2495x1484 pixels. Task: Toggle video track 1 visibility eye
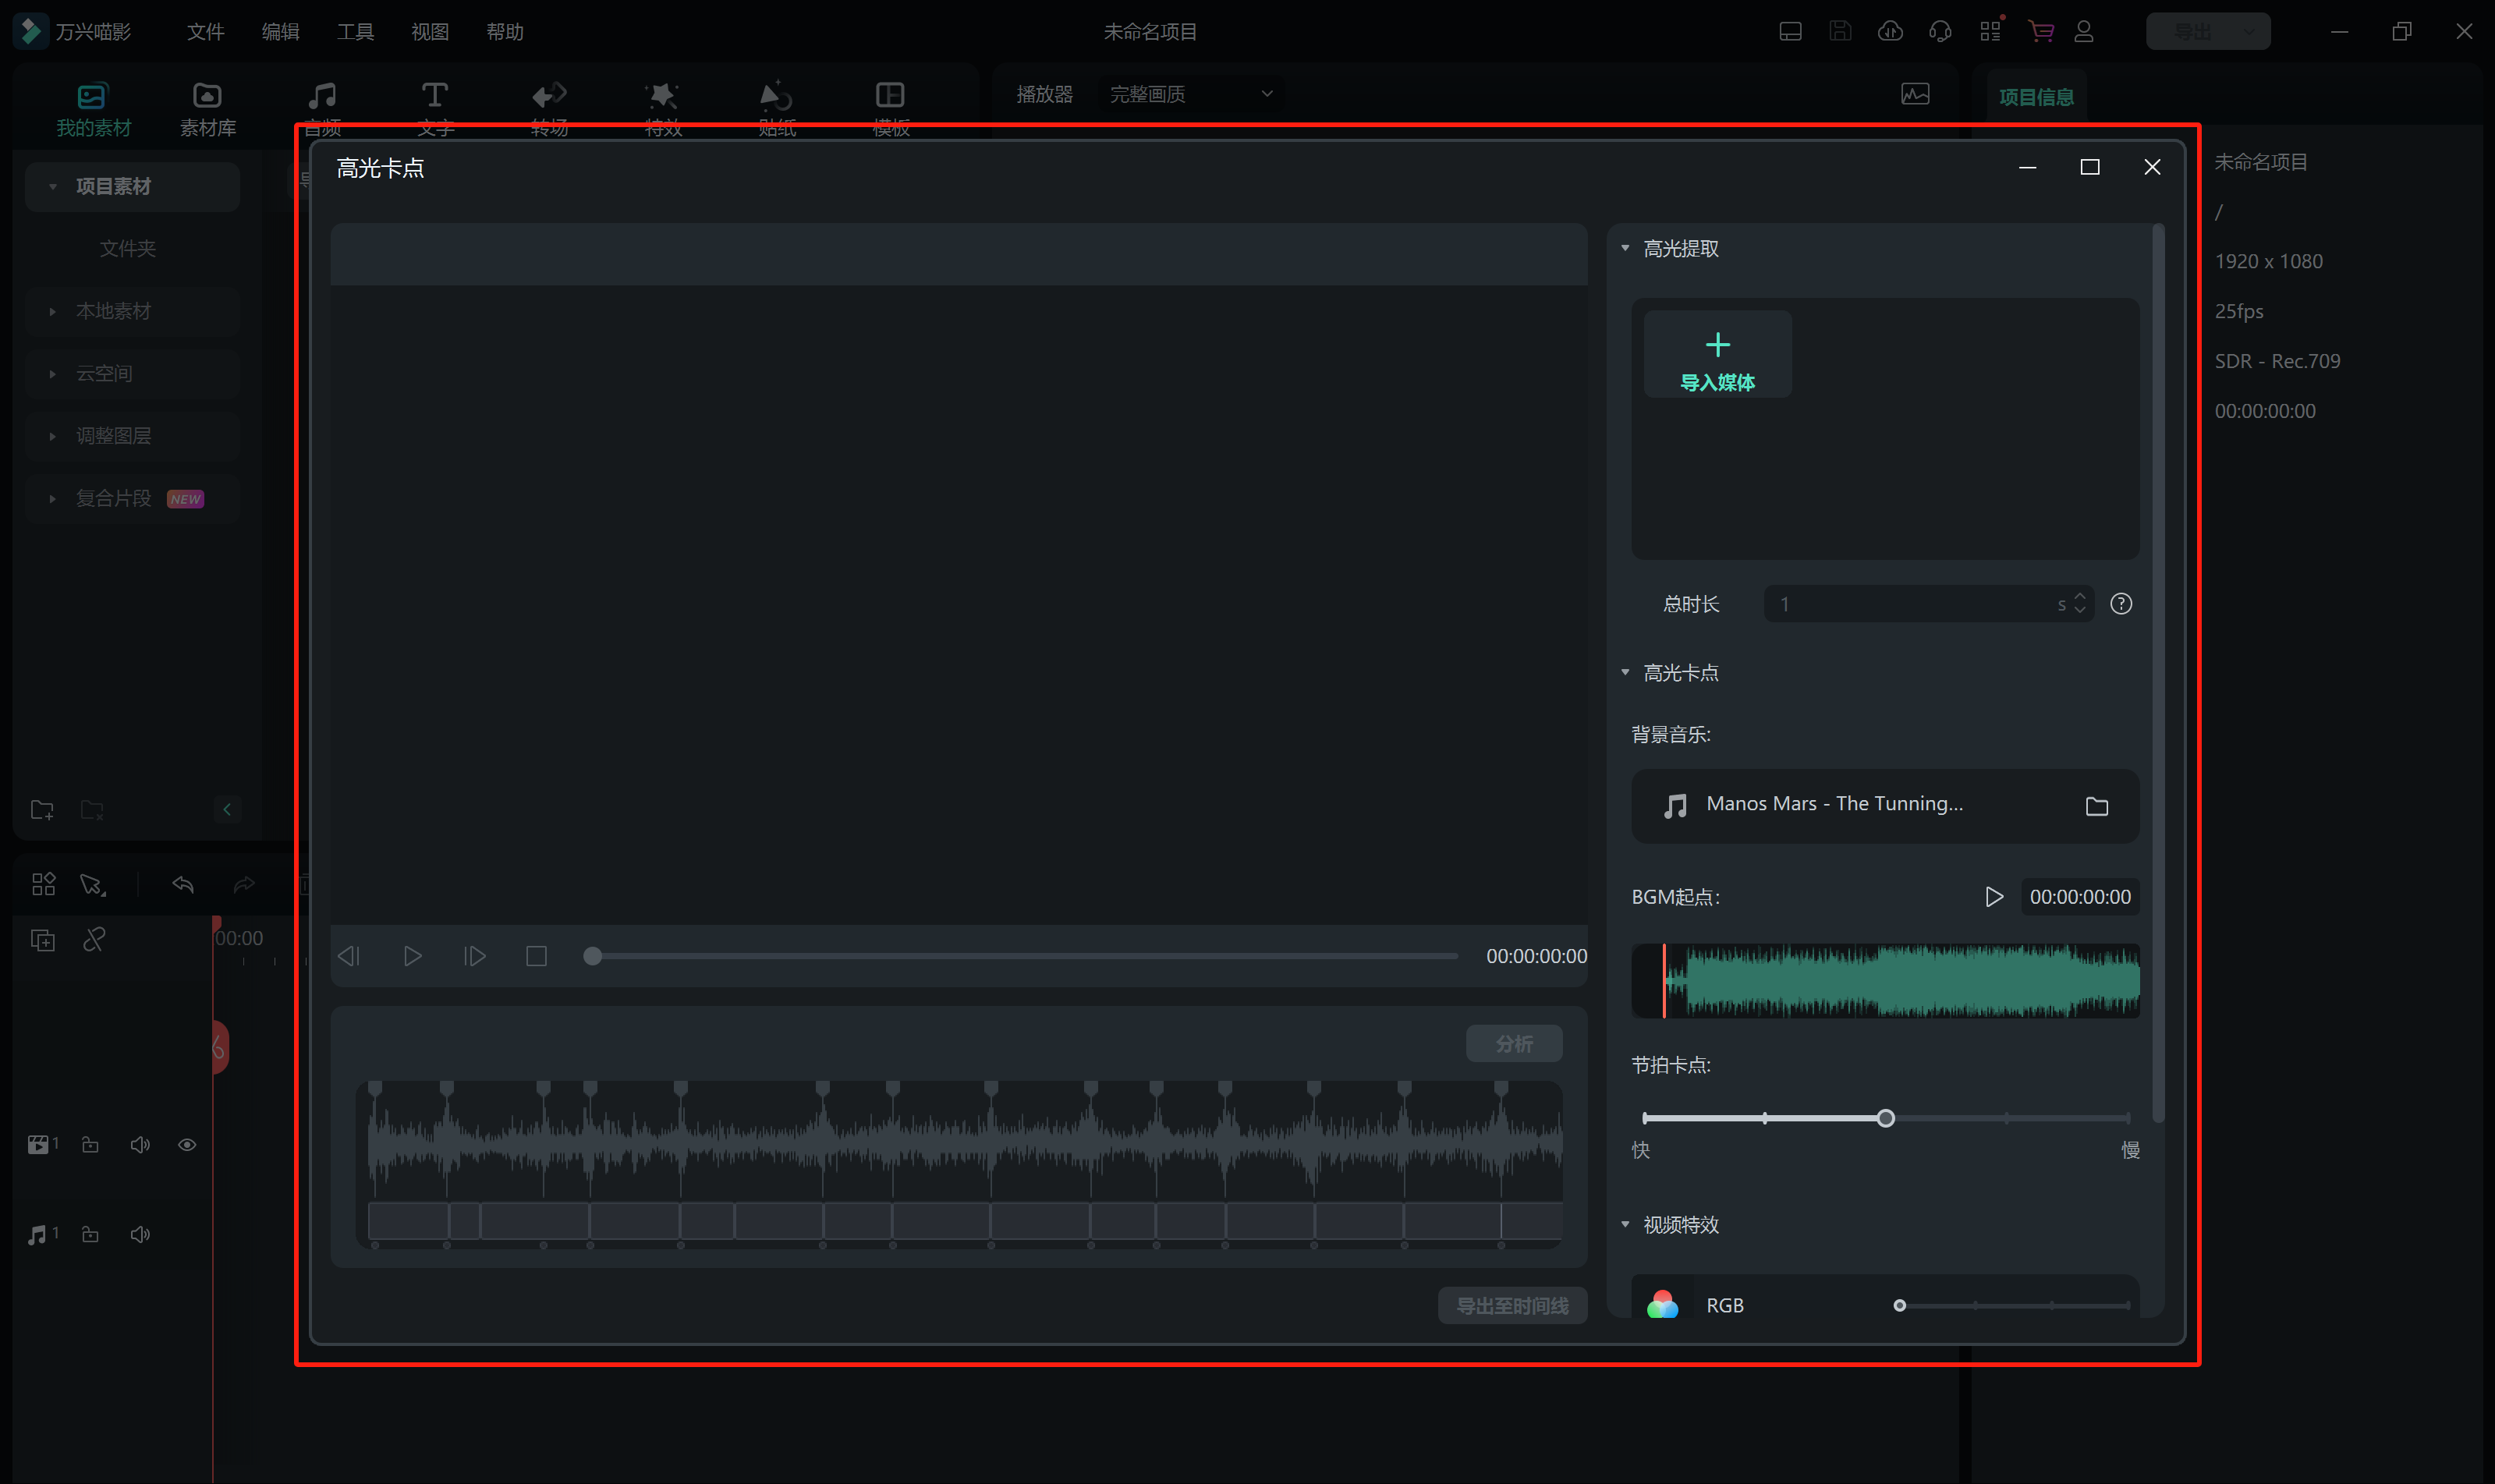point(187,1145)
